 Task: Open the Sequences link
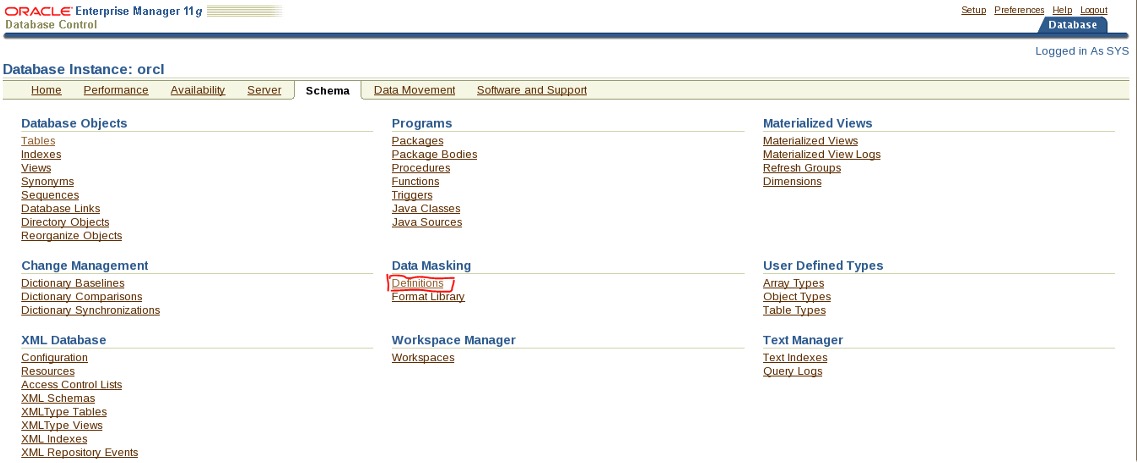point(50,195)
